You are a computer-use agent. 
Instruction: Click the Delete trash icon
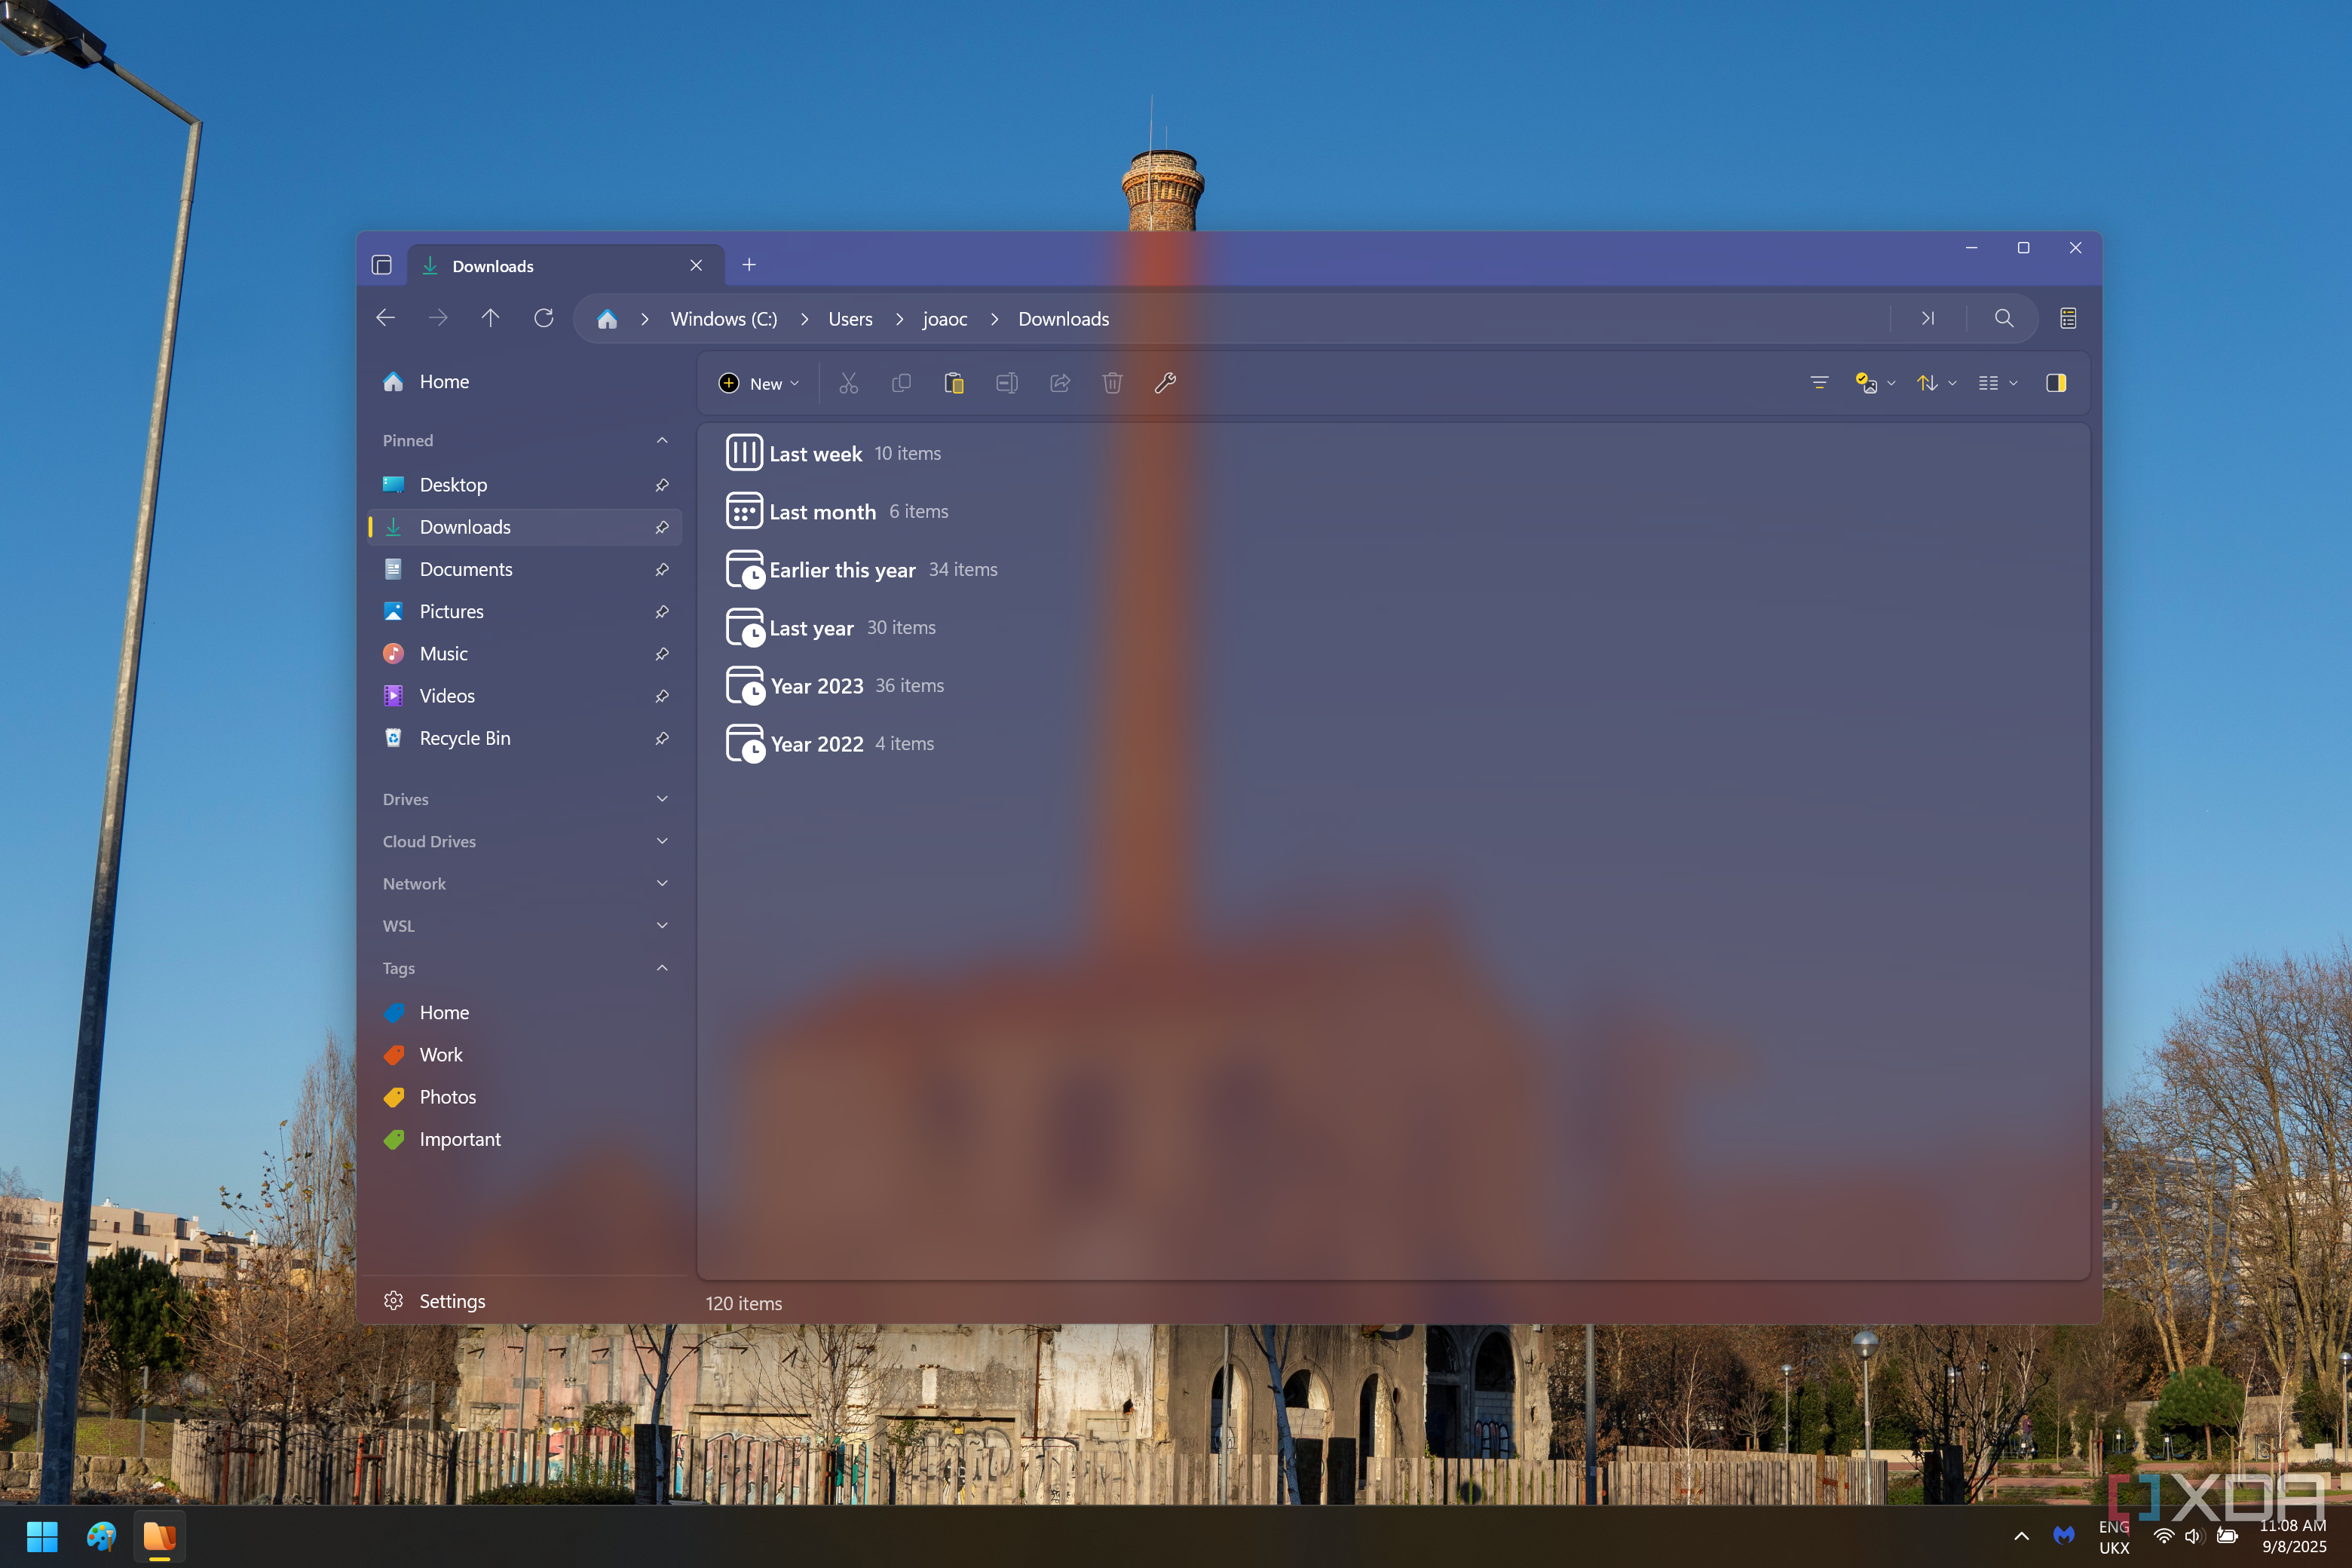pyautogui.click(x=1112, y=383)
